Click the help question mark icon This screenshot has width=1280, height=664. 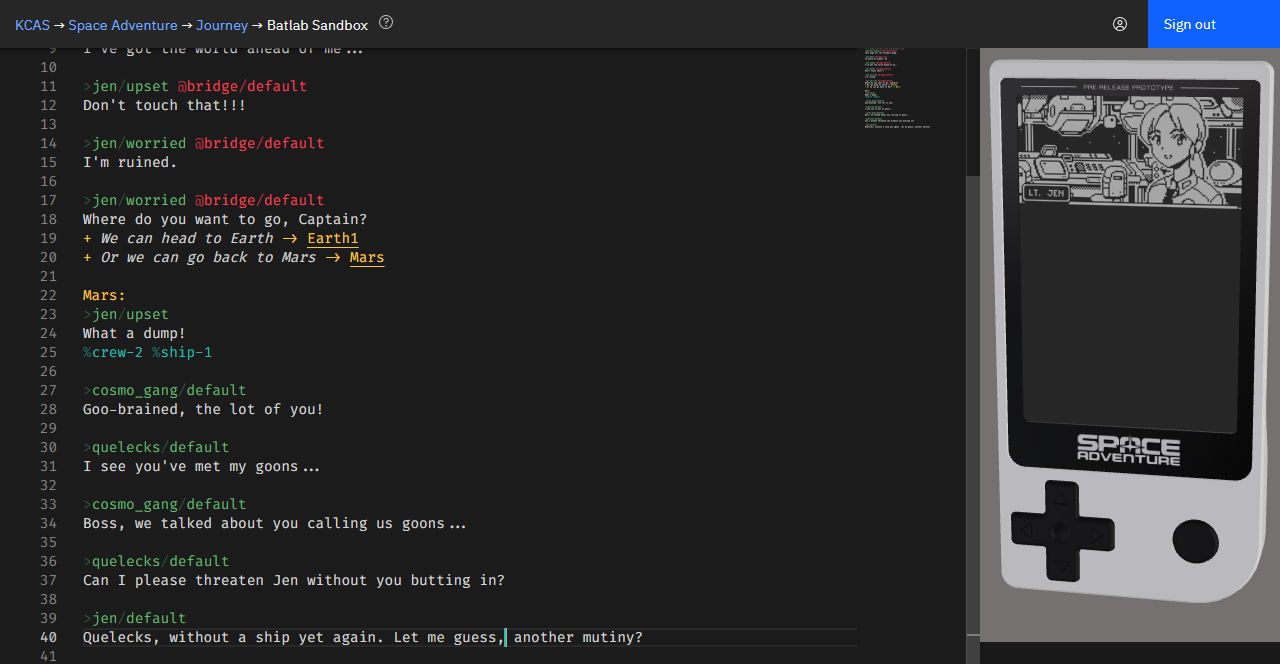tap(386, 23)
